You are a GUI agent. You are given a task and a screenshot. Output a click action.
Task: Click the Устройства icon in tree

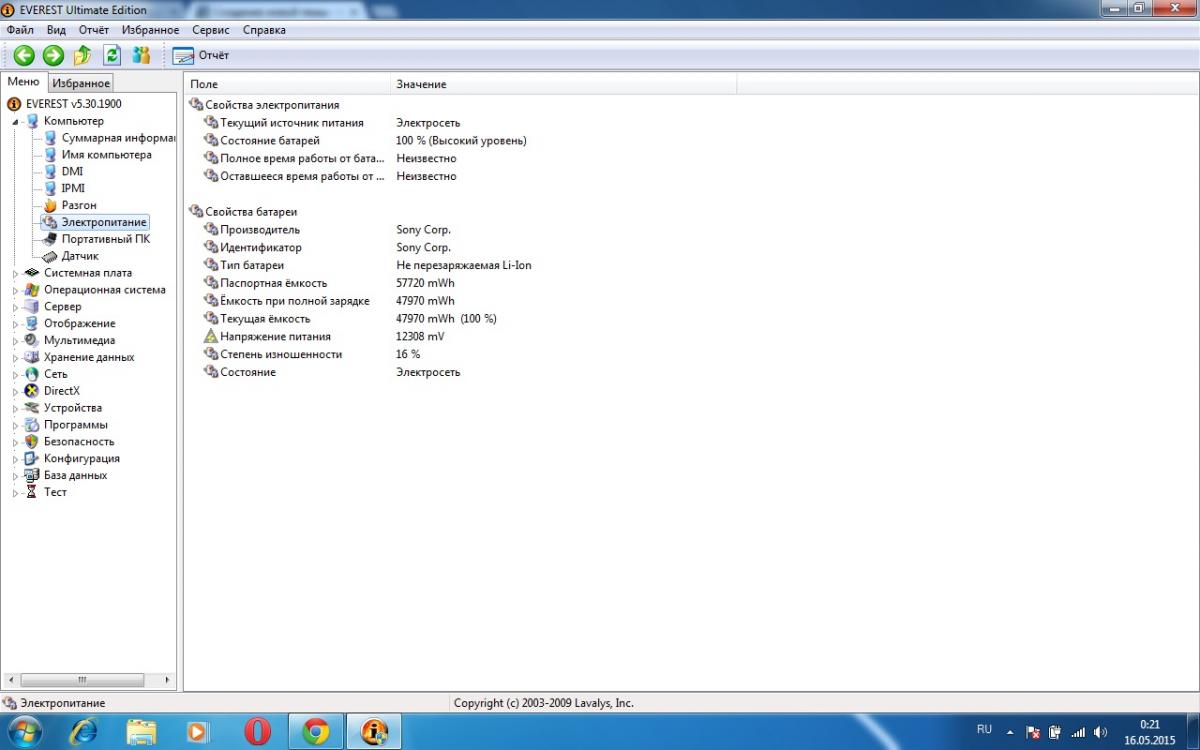tap(32, 408)
